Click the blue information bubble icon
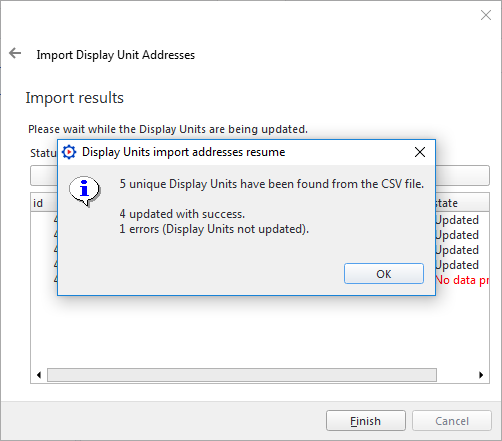The image size is (502, 441). tap(85, 191)
